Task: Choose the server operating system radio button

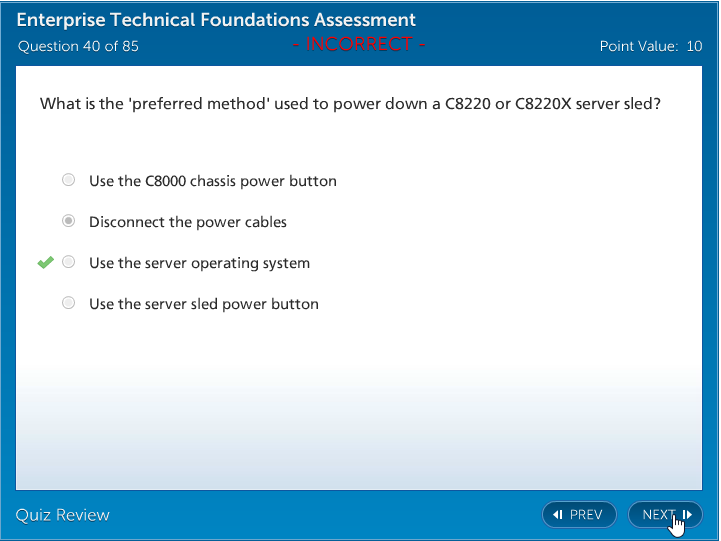Action: click(68, 262)
